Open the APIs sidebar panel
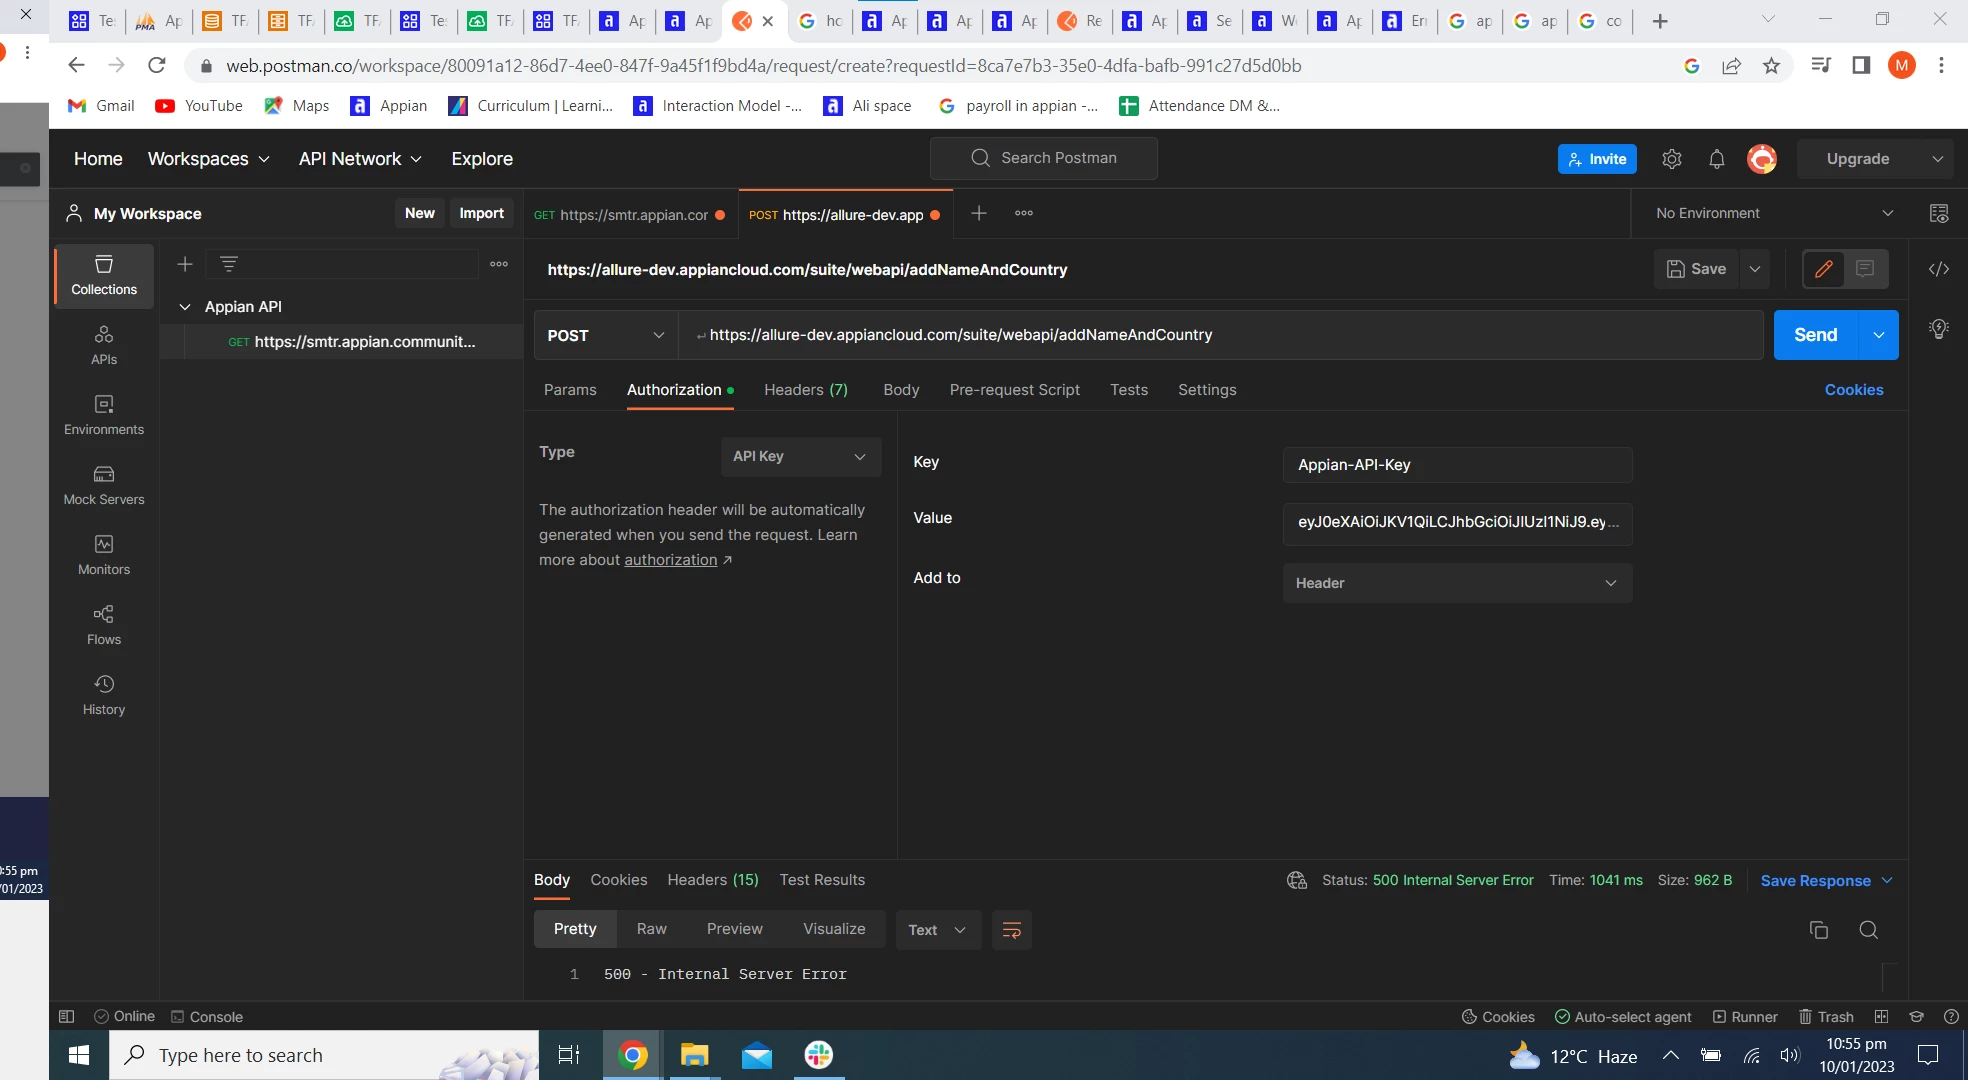This screenshot has width=1968, height=1080. point(104,345)
